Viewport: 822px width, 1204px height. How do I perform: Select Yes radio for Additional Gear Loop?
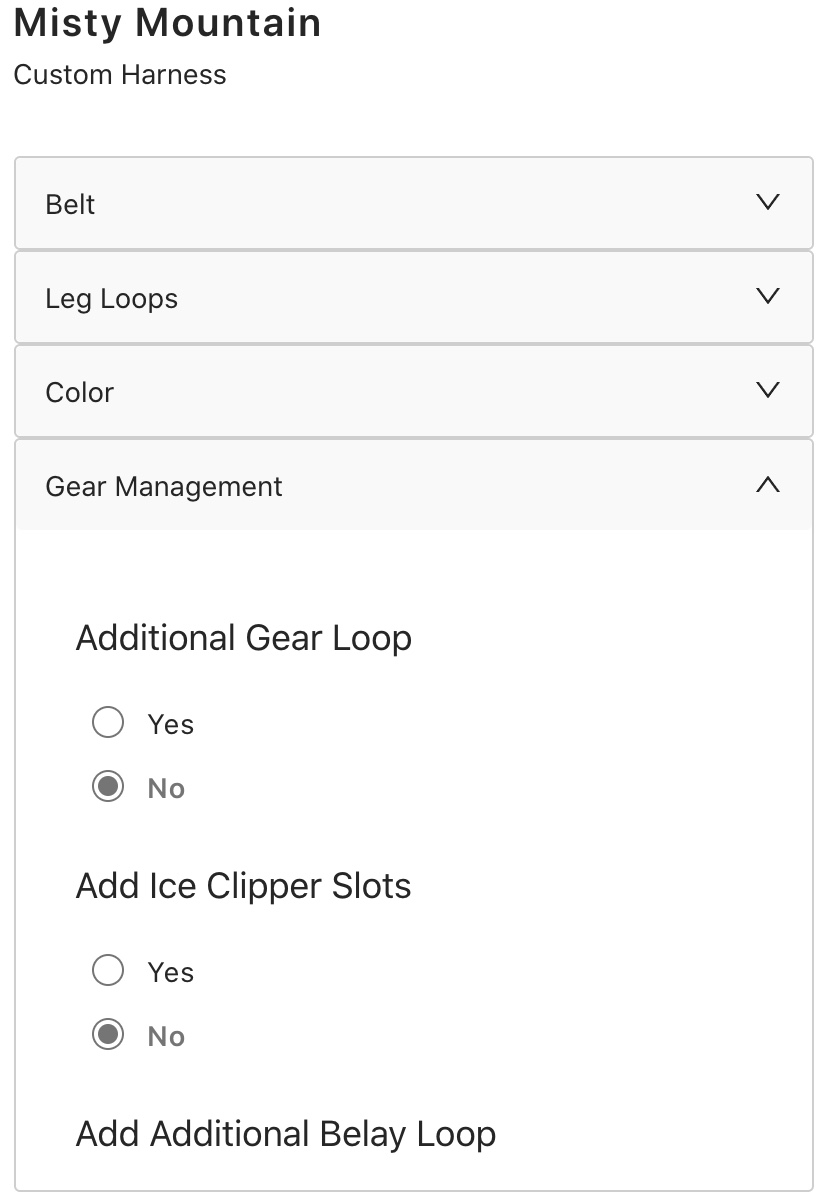pyautogui.click(x=108, y=722)
